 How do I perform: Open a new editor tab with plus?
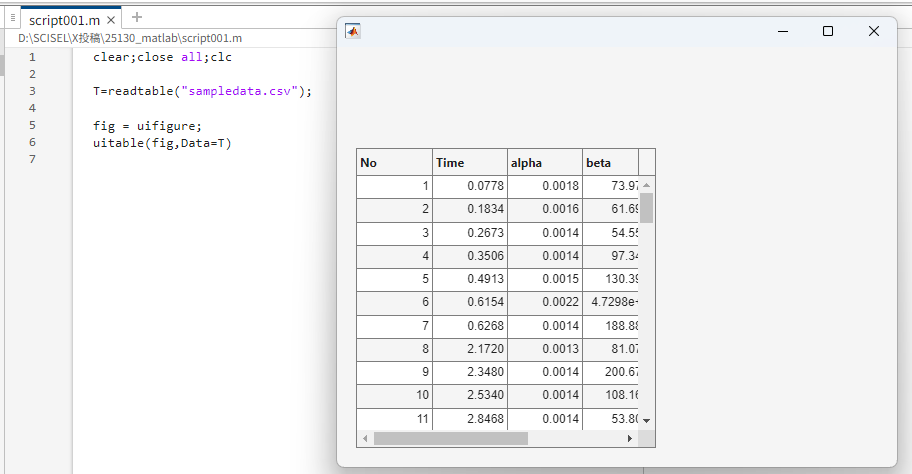(x=137, y=17)
